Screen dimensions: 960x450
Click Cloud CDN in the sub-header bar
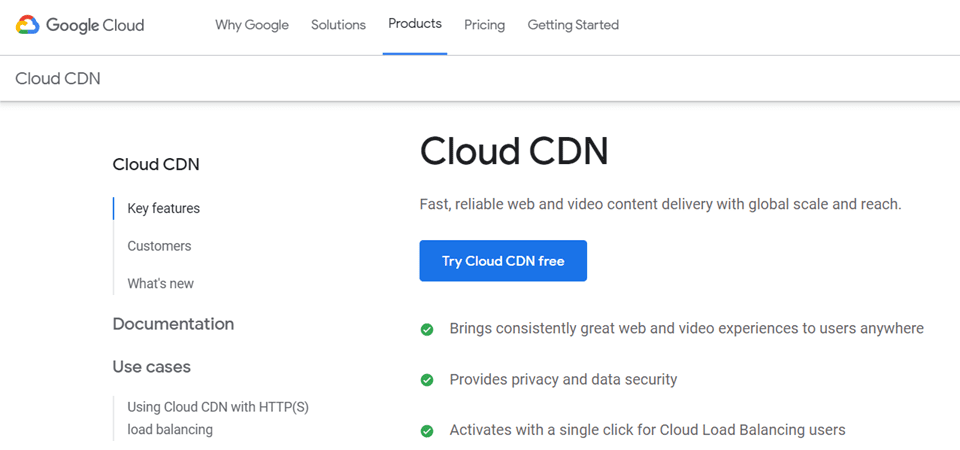click(x=58, y=78)
